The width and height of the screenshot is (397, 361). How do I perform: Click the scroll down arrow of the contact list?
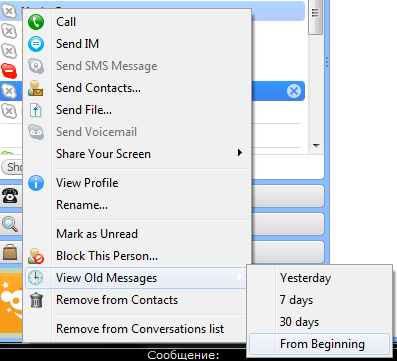click(316, 146)
